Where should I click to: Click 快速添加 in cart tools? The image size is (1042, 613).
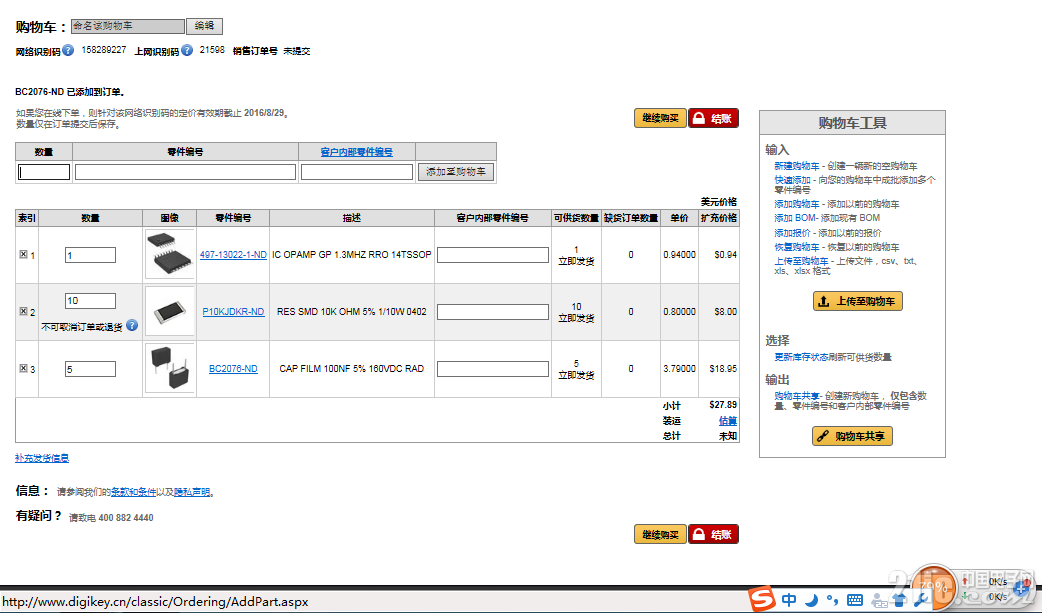(x=792, y=180)
